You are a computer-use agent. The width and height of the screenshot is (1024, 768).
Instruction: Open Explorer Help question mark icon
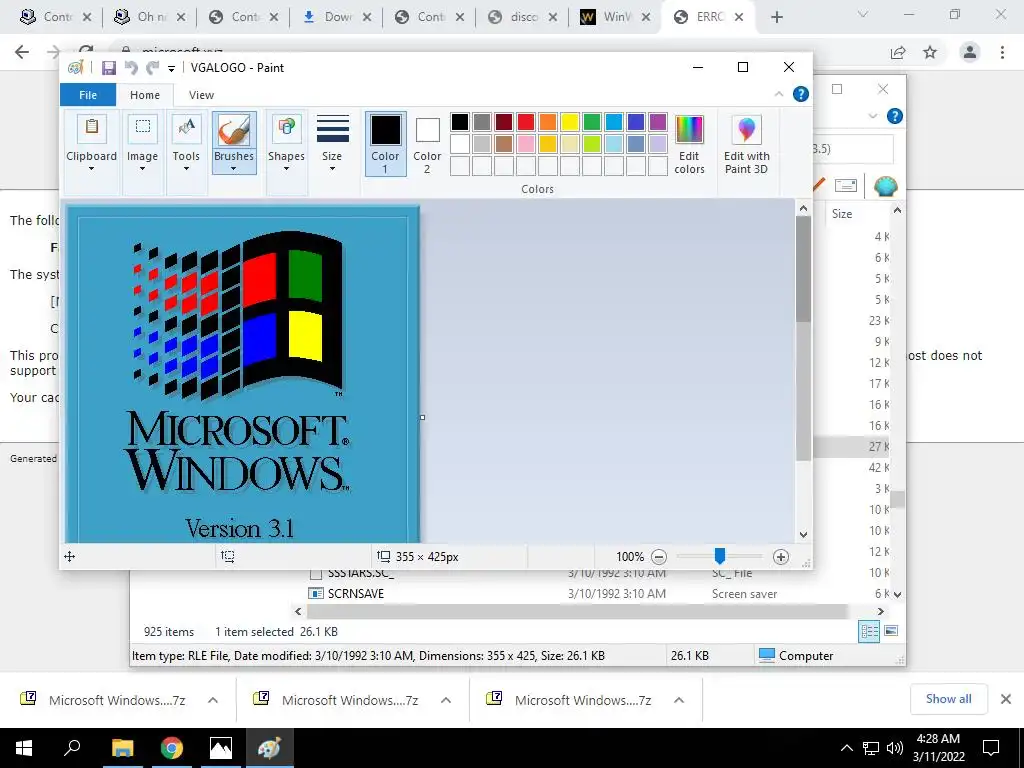click(x=895, y=116)
